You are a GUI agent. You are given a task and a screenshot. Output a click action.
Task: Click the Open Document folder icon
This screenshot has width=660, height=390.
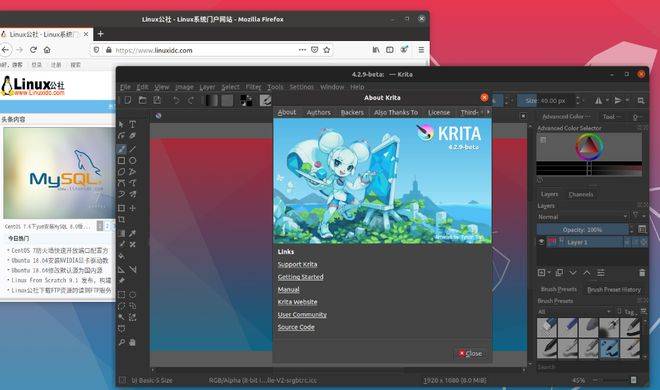(142, 100)
